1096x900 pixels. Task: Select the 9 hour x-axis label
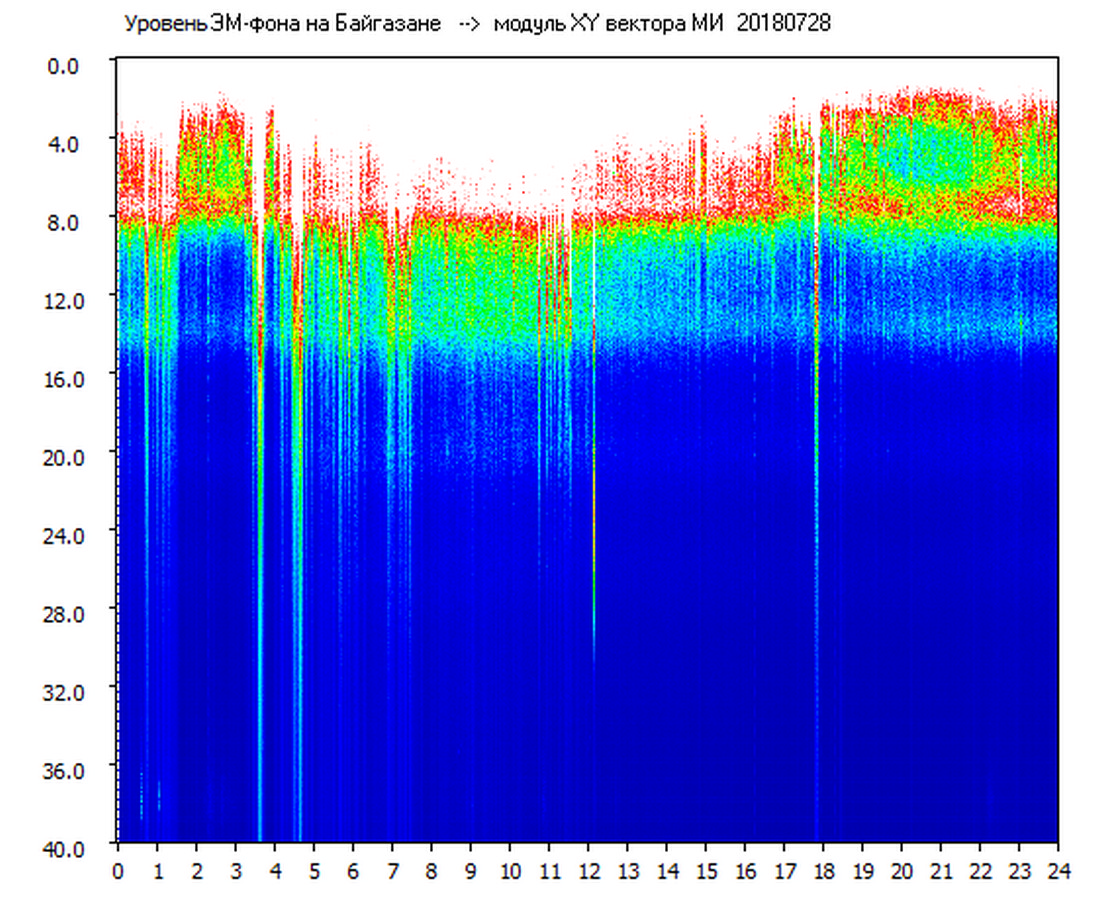[471, 871]
